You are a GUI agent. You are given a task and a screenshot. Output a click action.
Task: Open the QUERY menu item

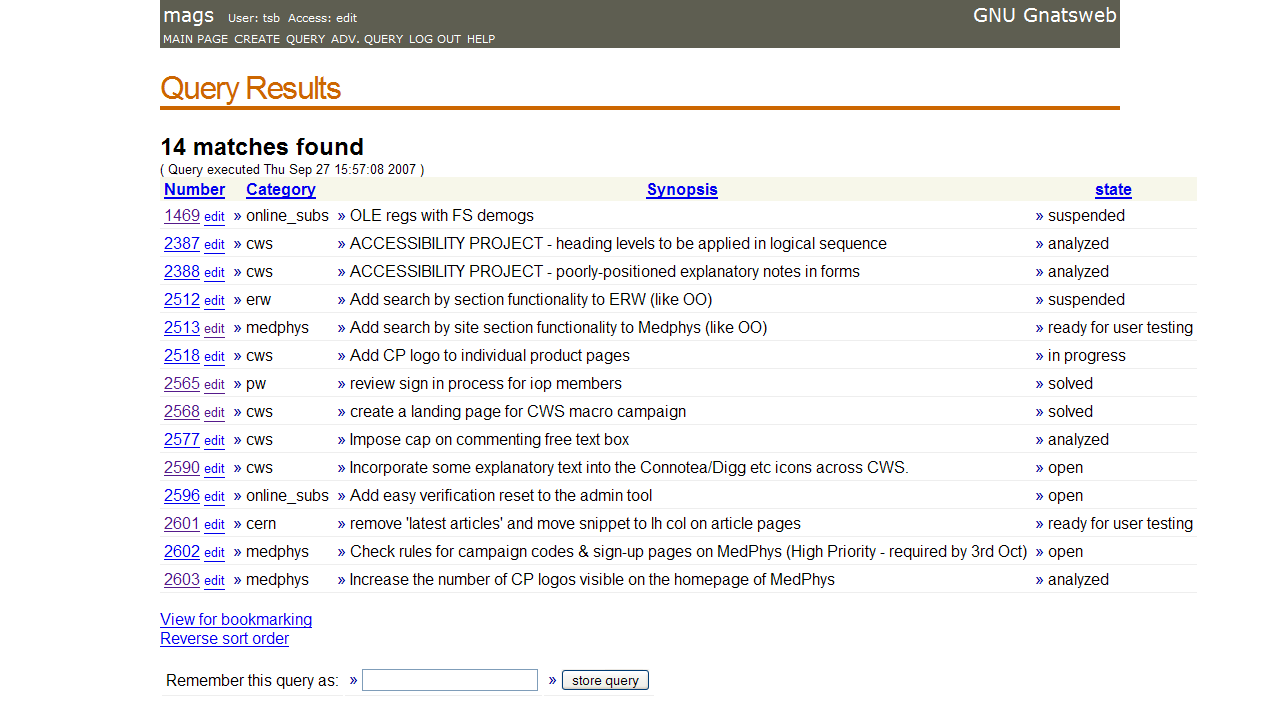click(x=305, y=39)
